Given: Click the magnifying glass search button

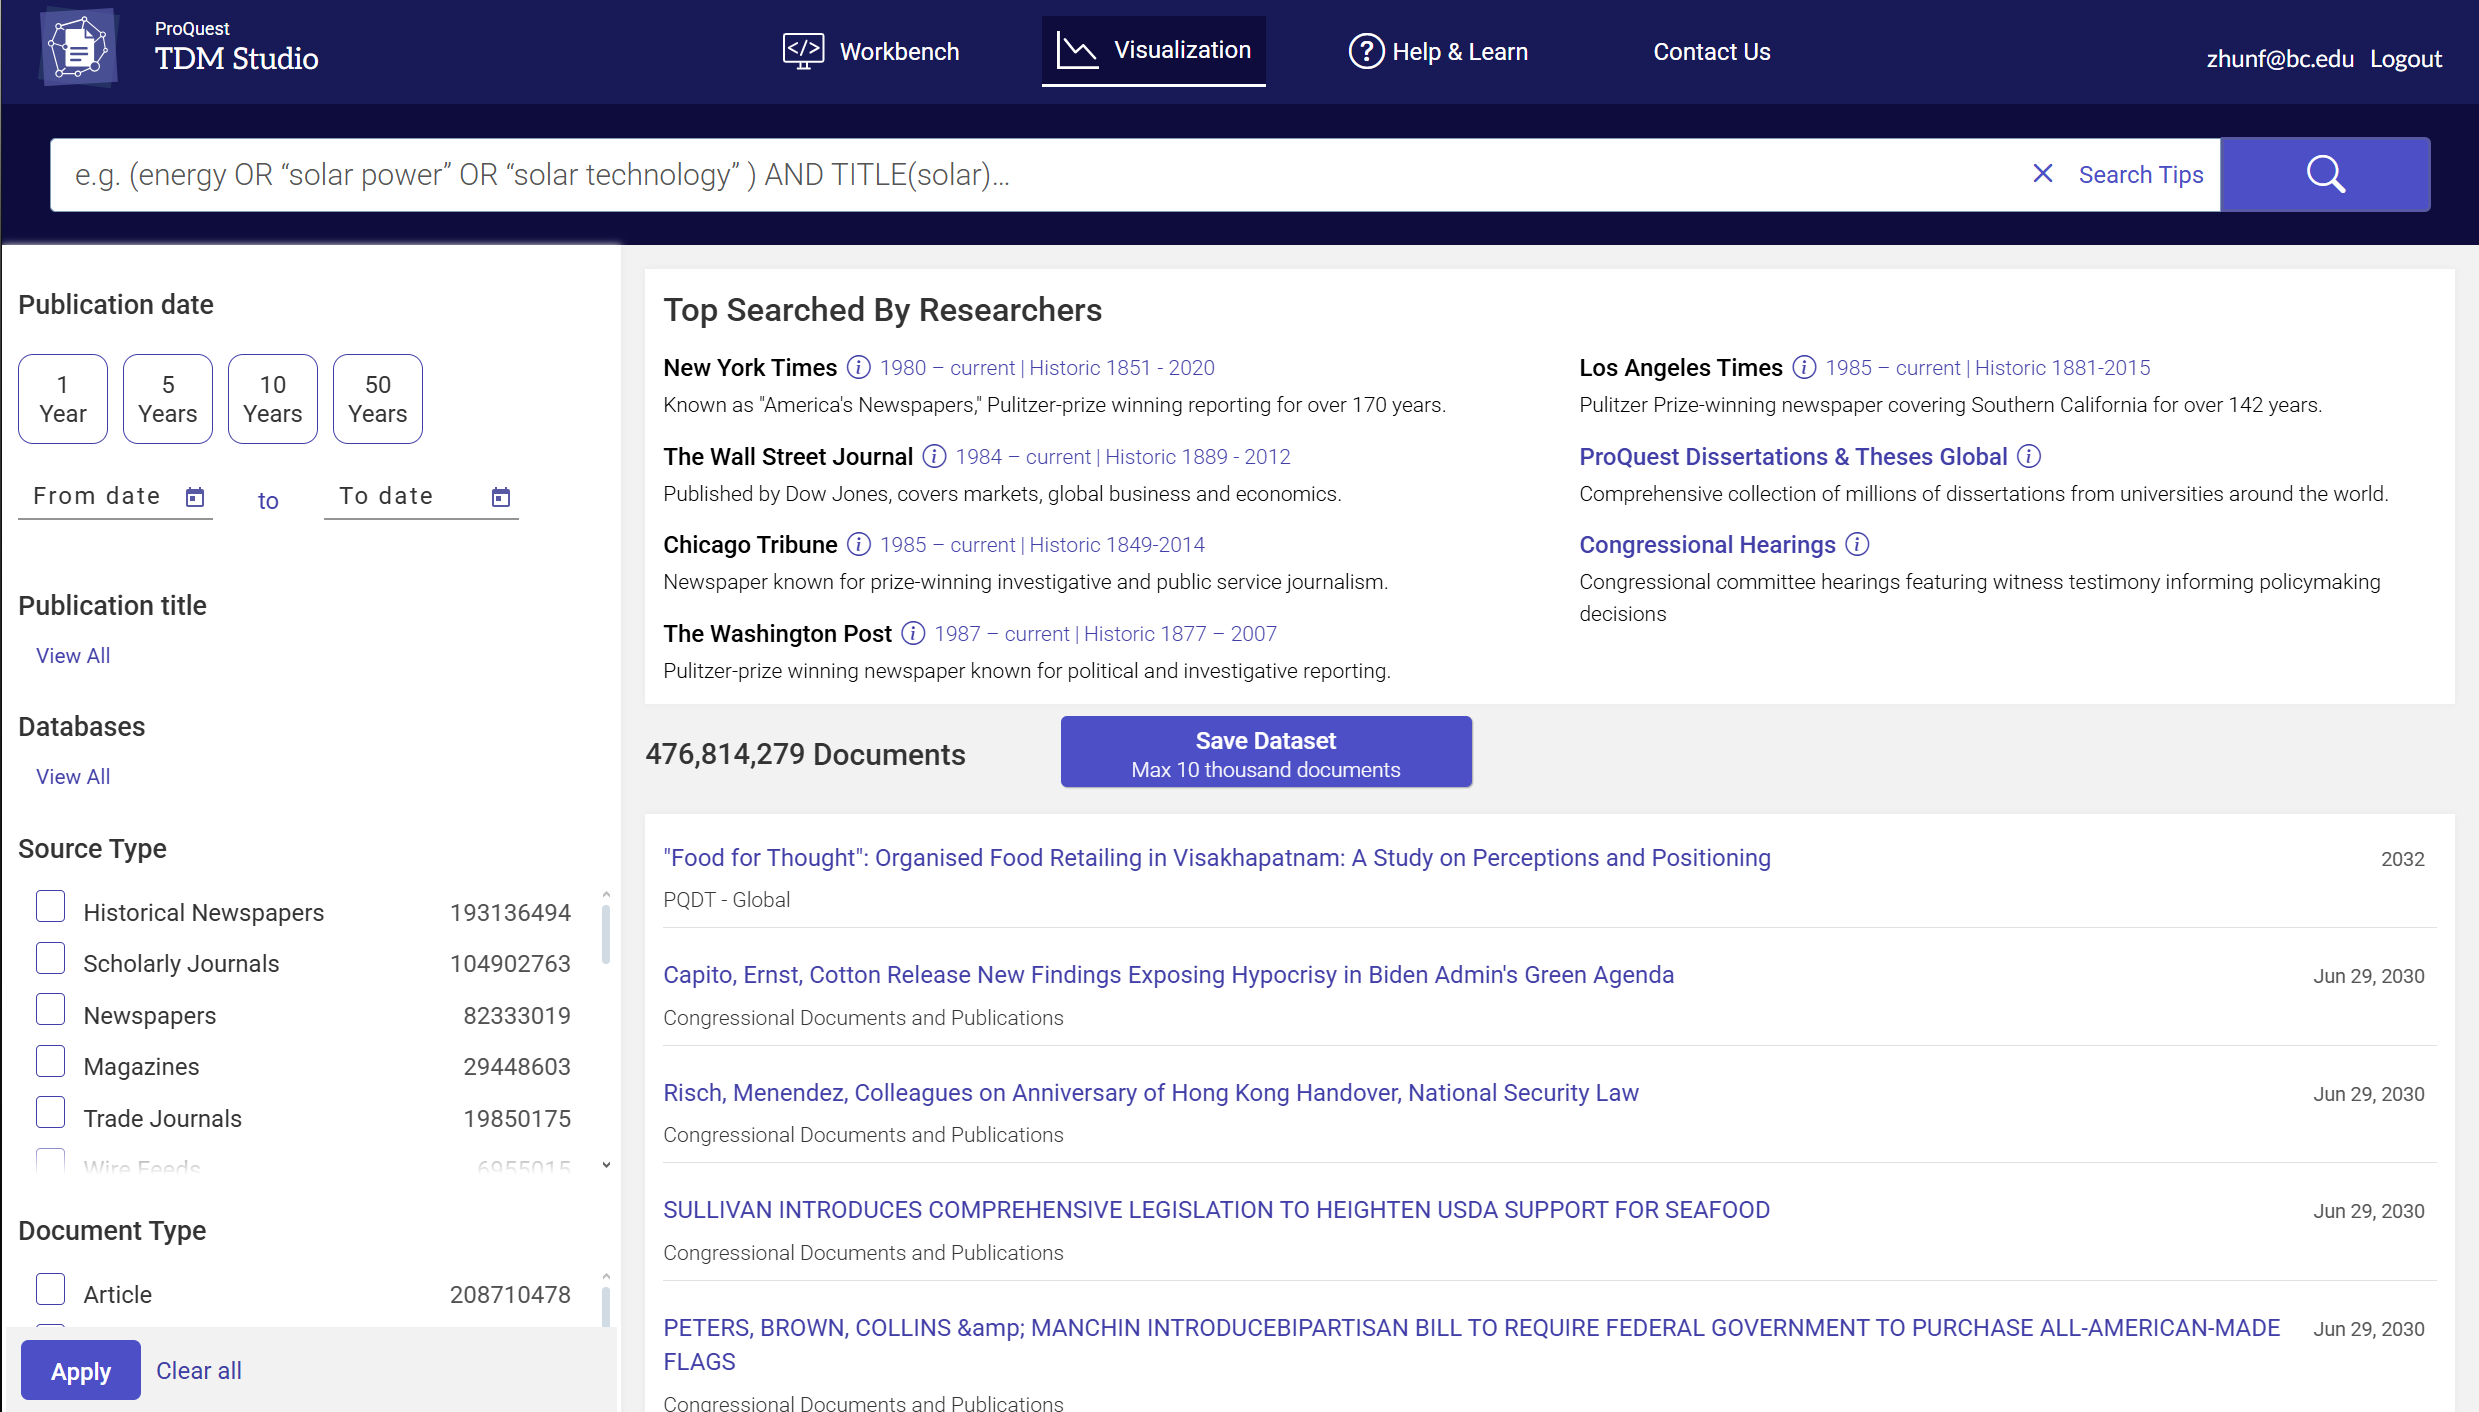Looking at the screenshot, I should 2325,174.
